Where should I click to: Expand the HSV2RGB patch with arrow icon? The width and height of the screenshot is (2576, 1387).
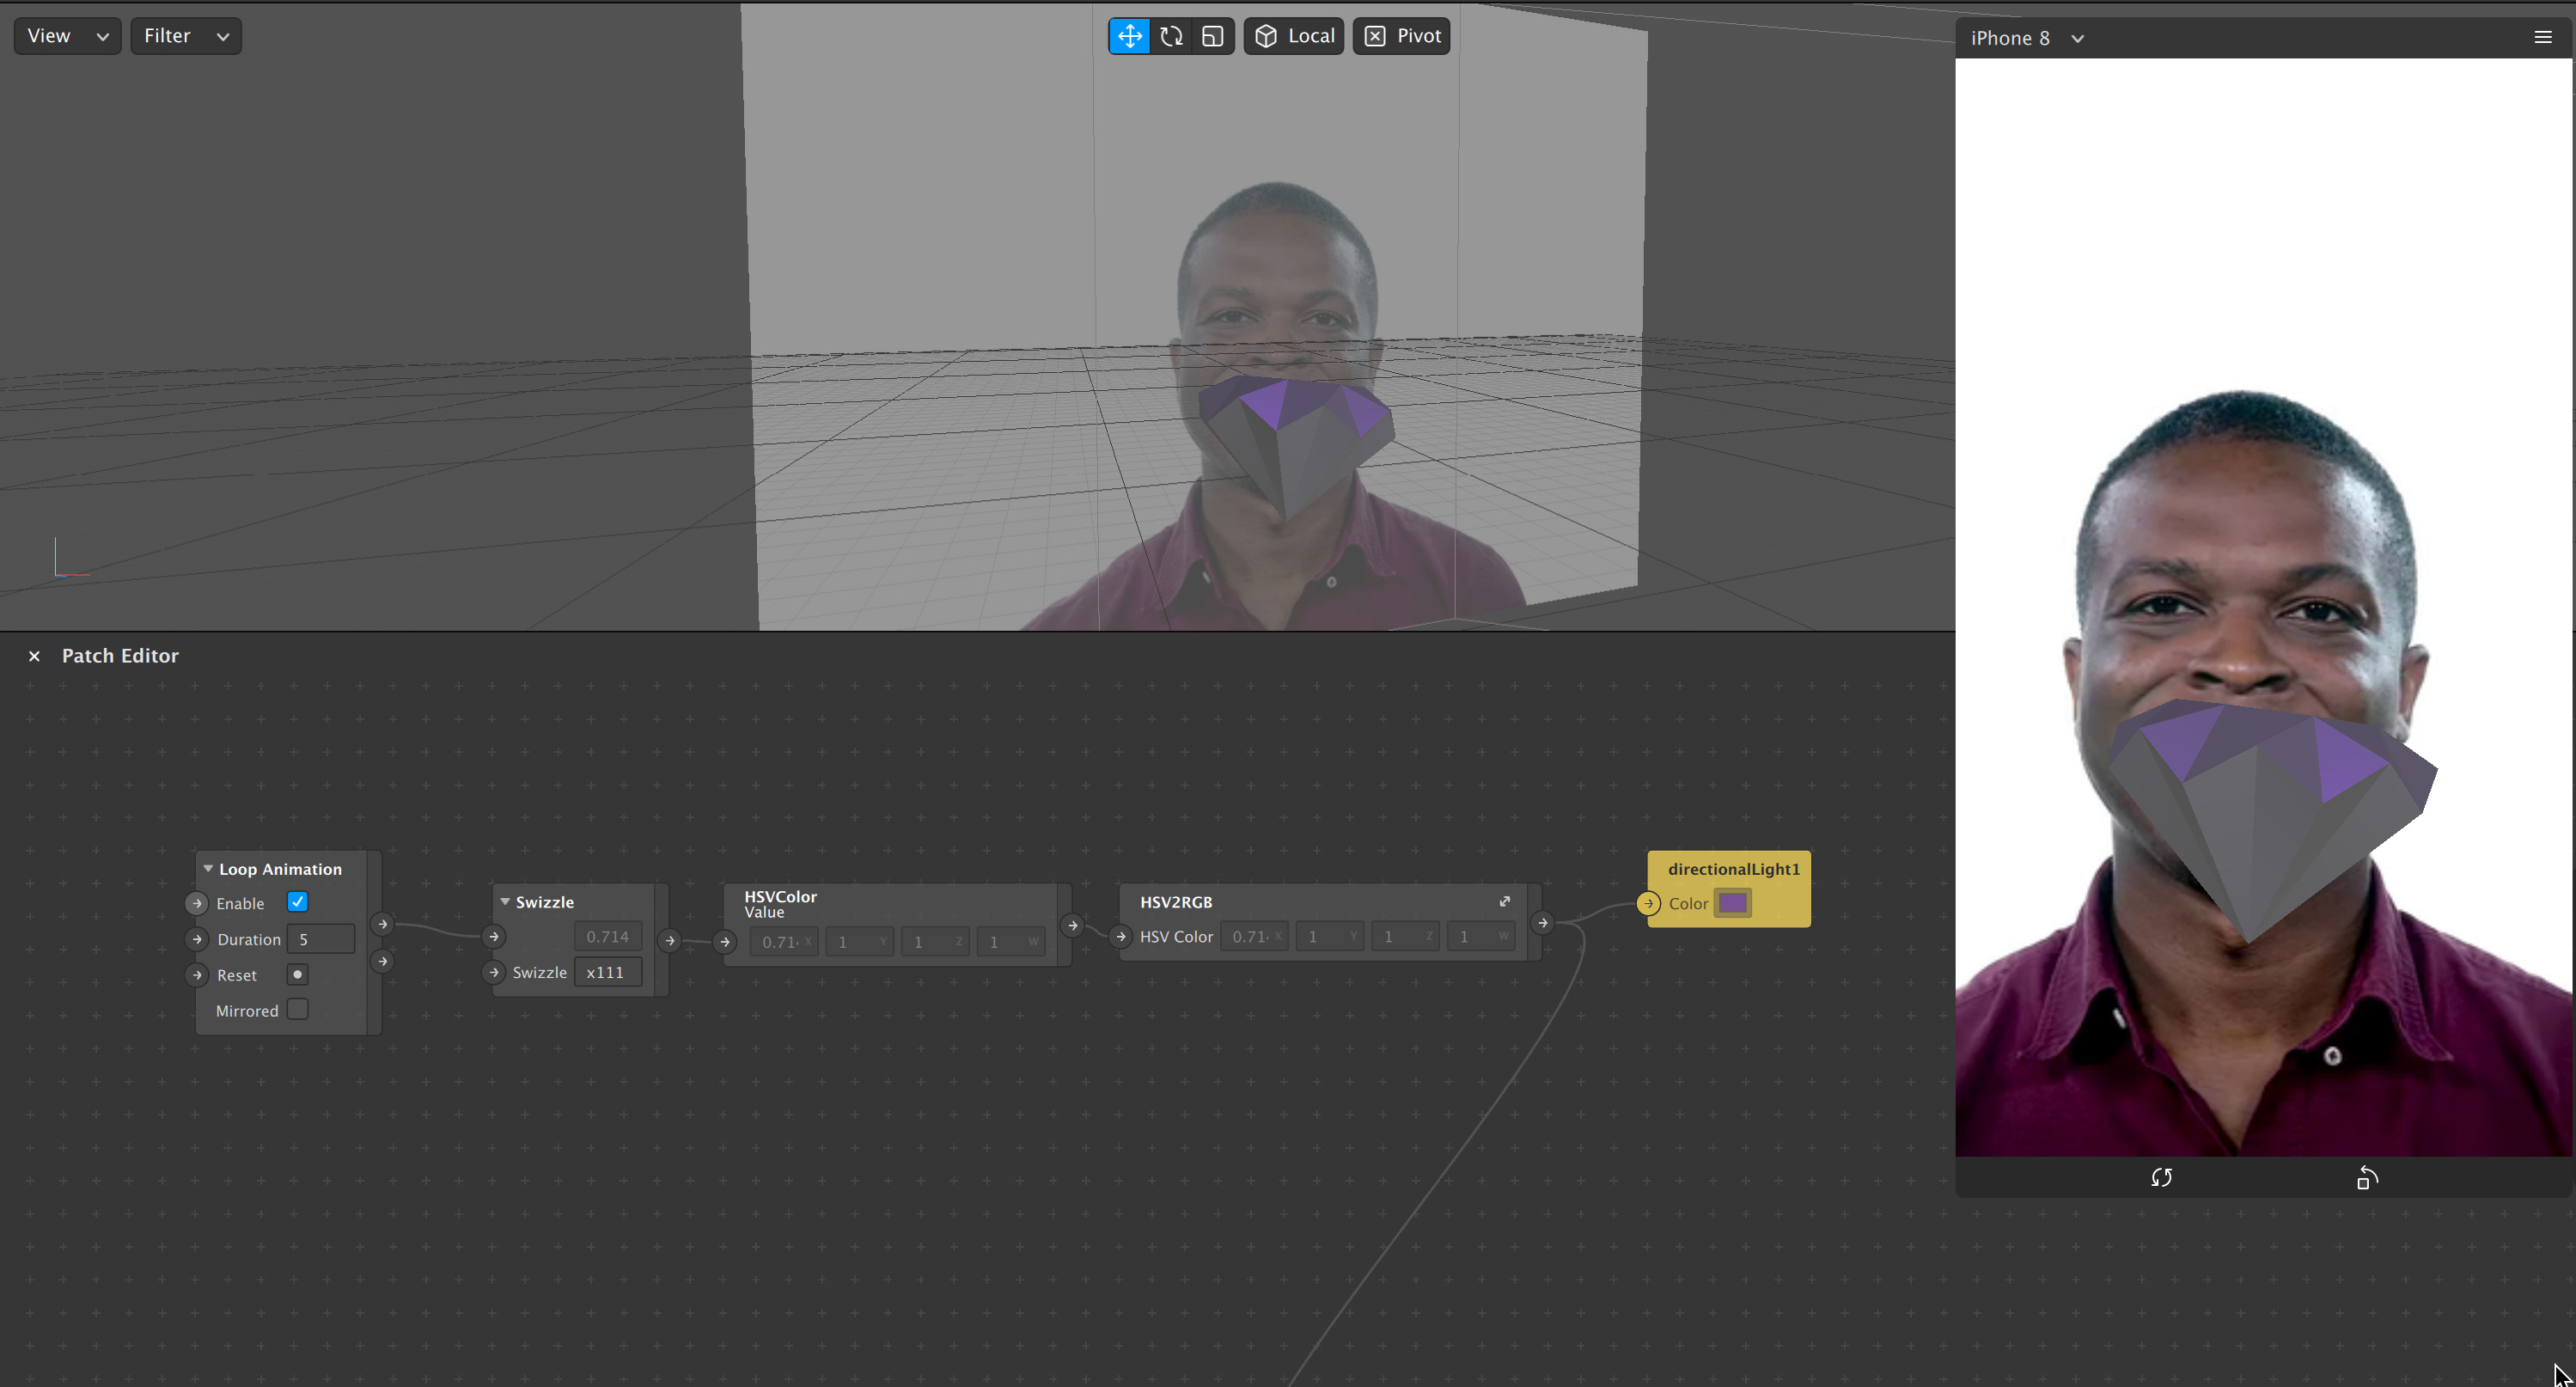coord(1504,901)
